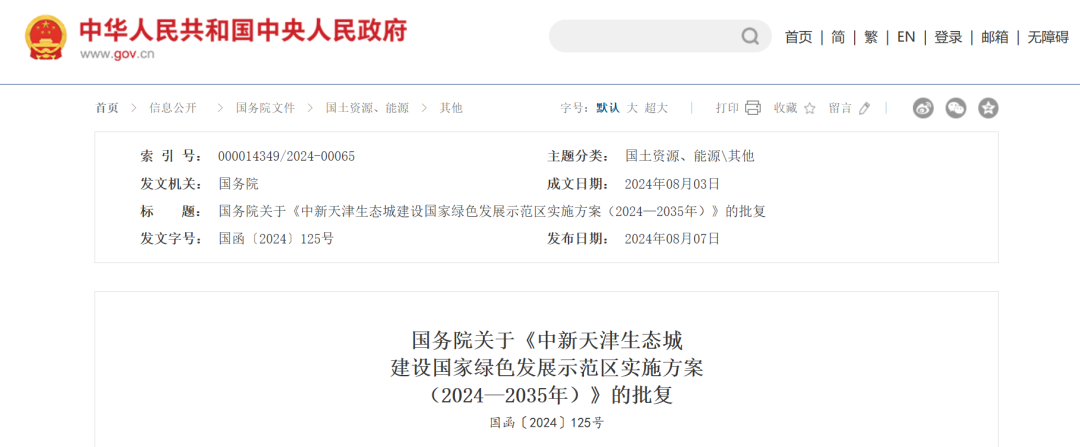Share to Weibo icon

[x=923, y=108]
